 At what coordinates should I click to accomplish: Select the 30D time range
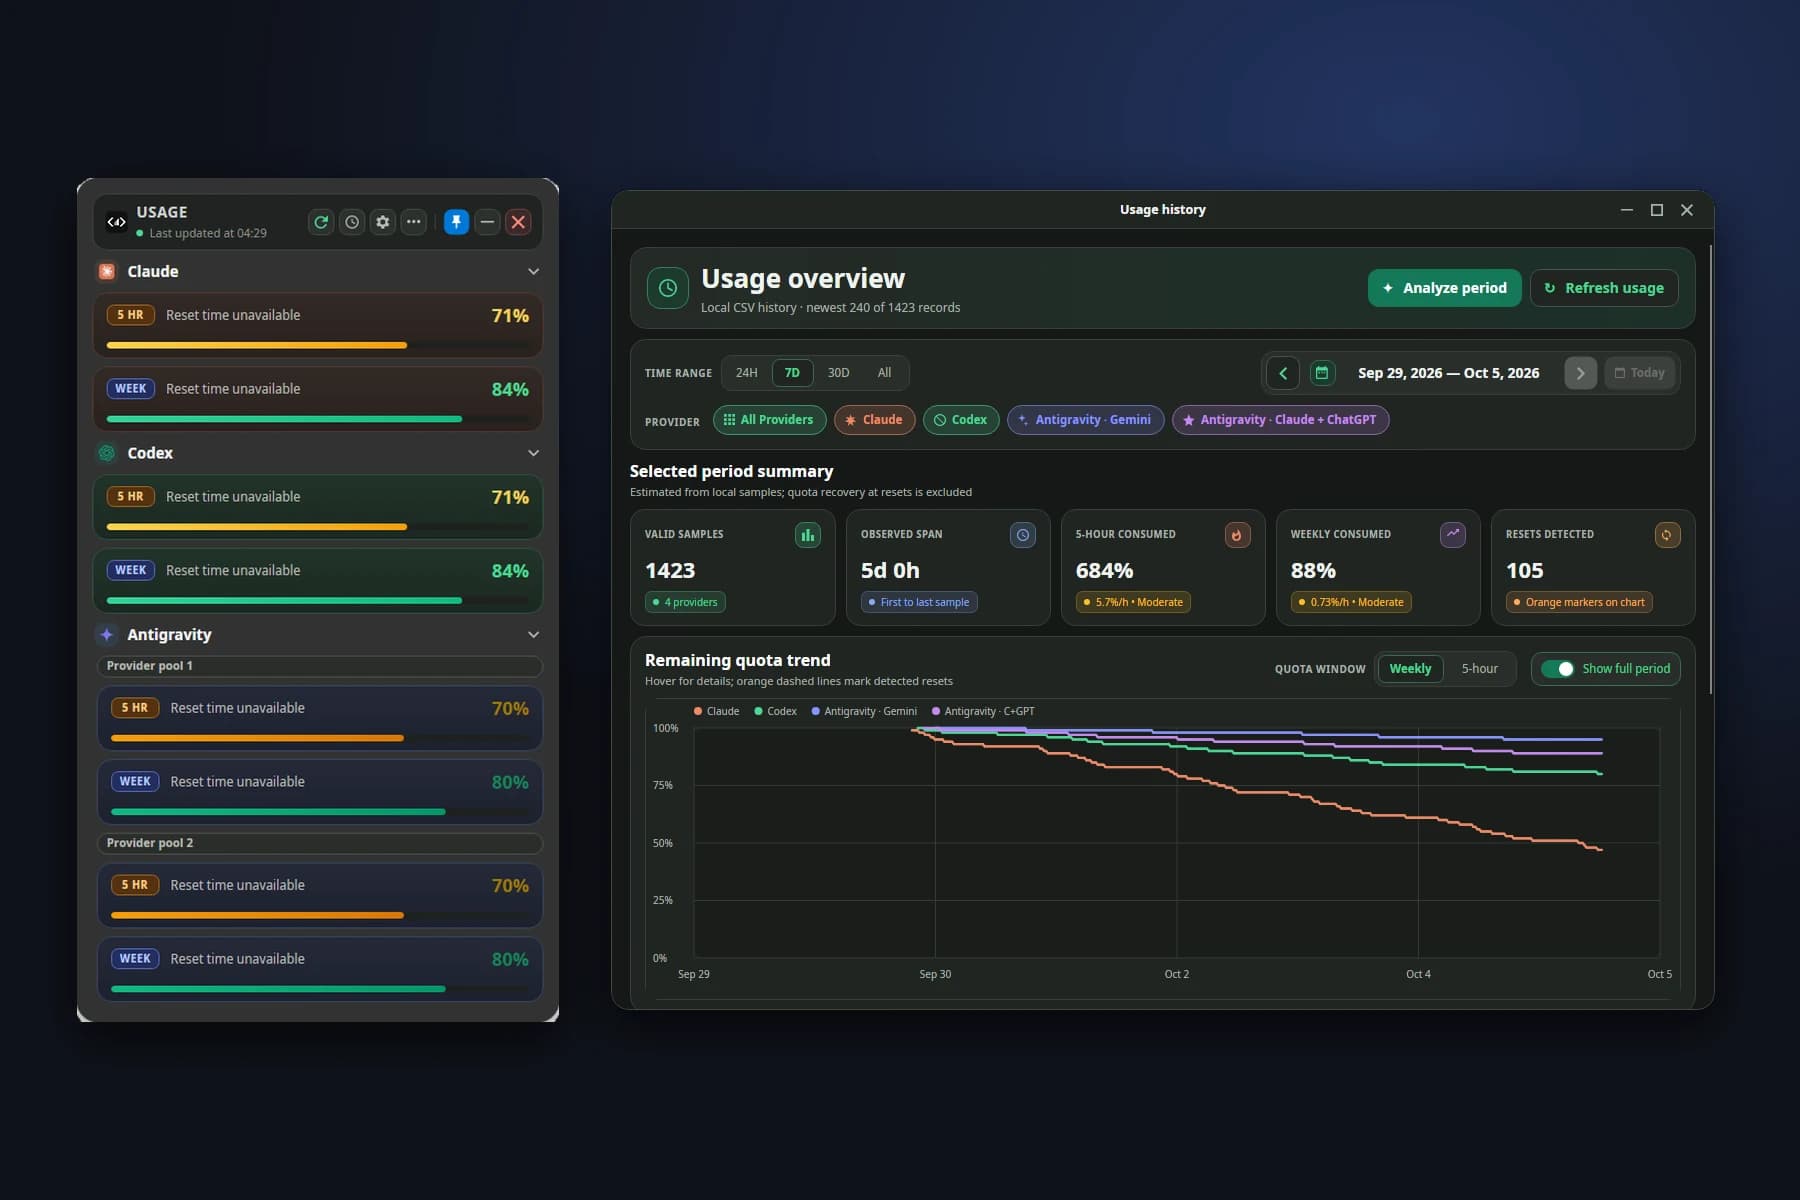(839, 373)
